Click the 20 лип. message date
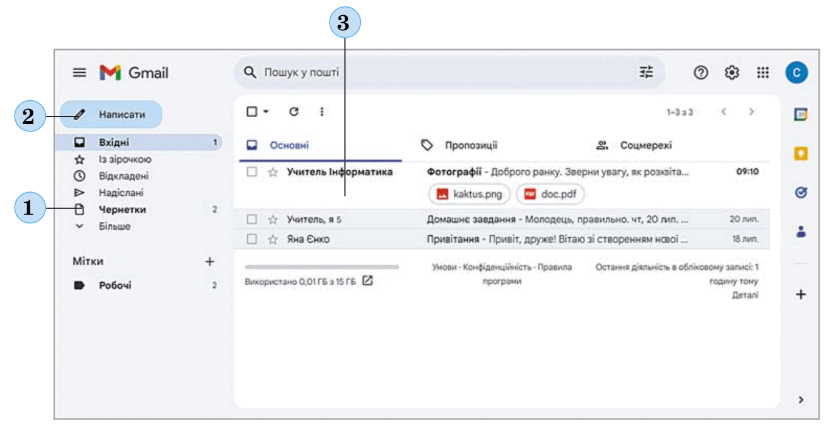 744,219
